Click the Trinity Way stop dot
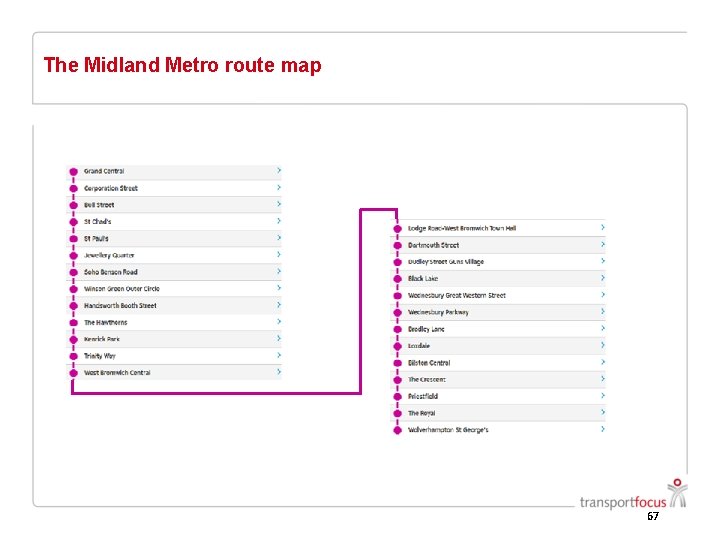 73,356
